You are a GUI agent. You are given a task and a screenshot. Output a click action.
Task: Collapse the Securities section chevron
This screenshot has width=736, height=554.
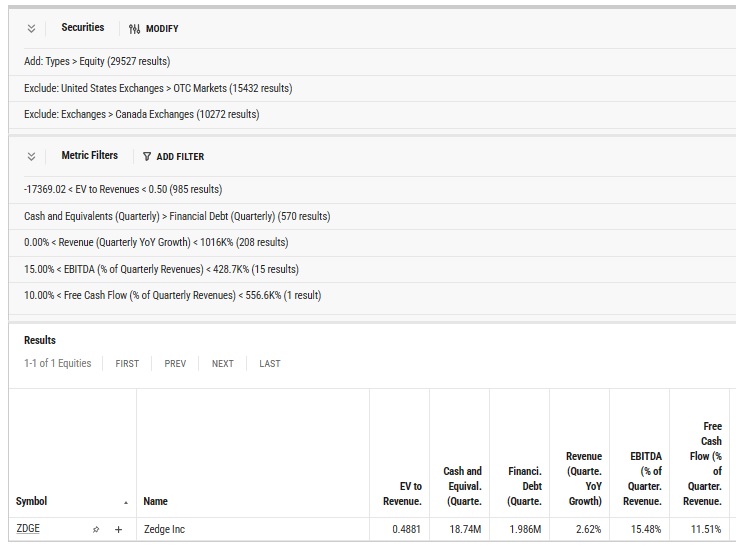click(31, 29)
